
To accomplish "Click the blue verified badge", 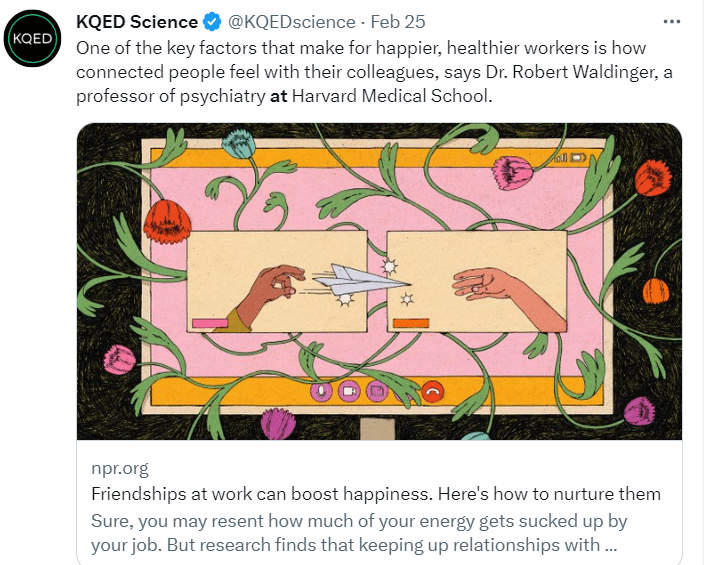I will pos(214,22).
